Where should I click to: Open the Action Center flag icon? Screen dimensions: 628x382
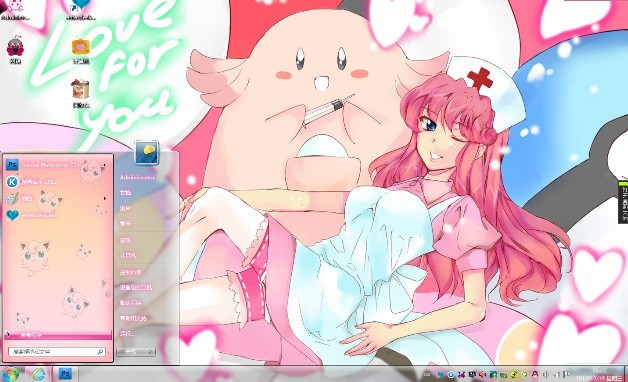[x=567, y=375]
